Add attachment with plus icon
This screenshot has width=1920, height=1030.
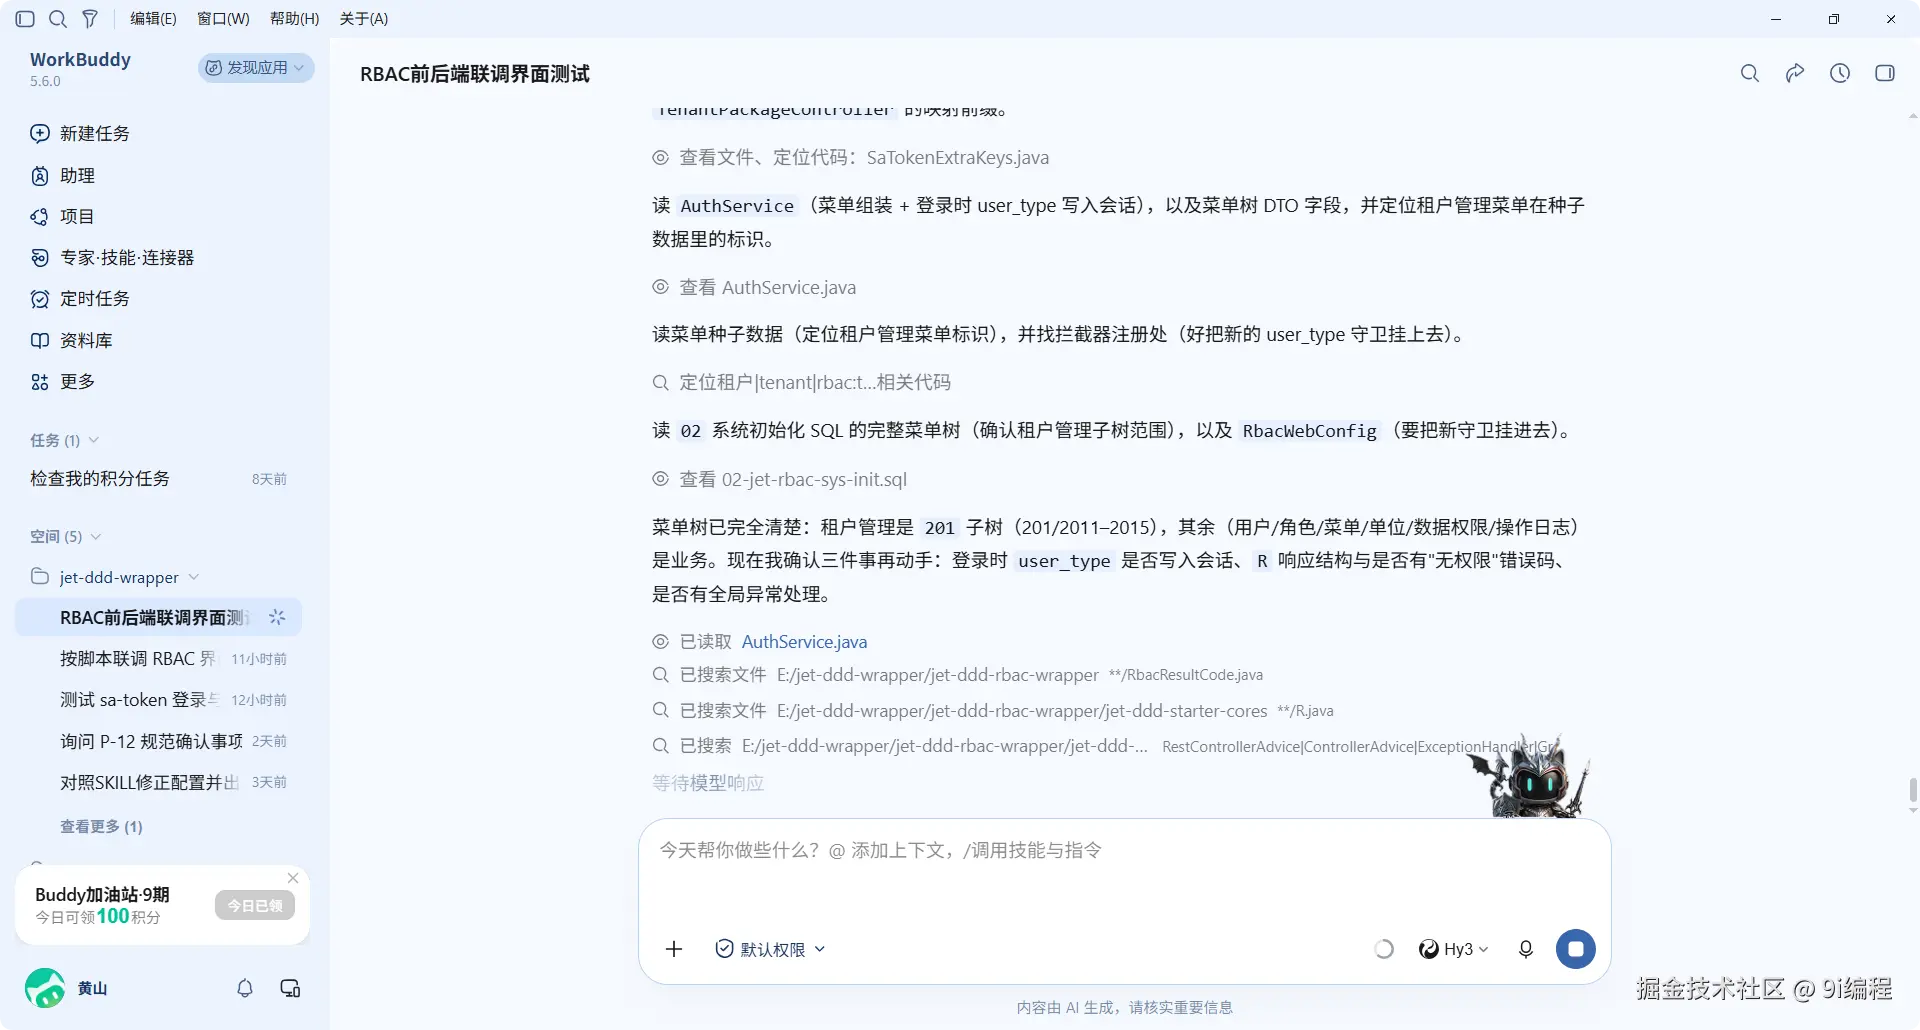click(x=674, y=949)
